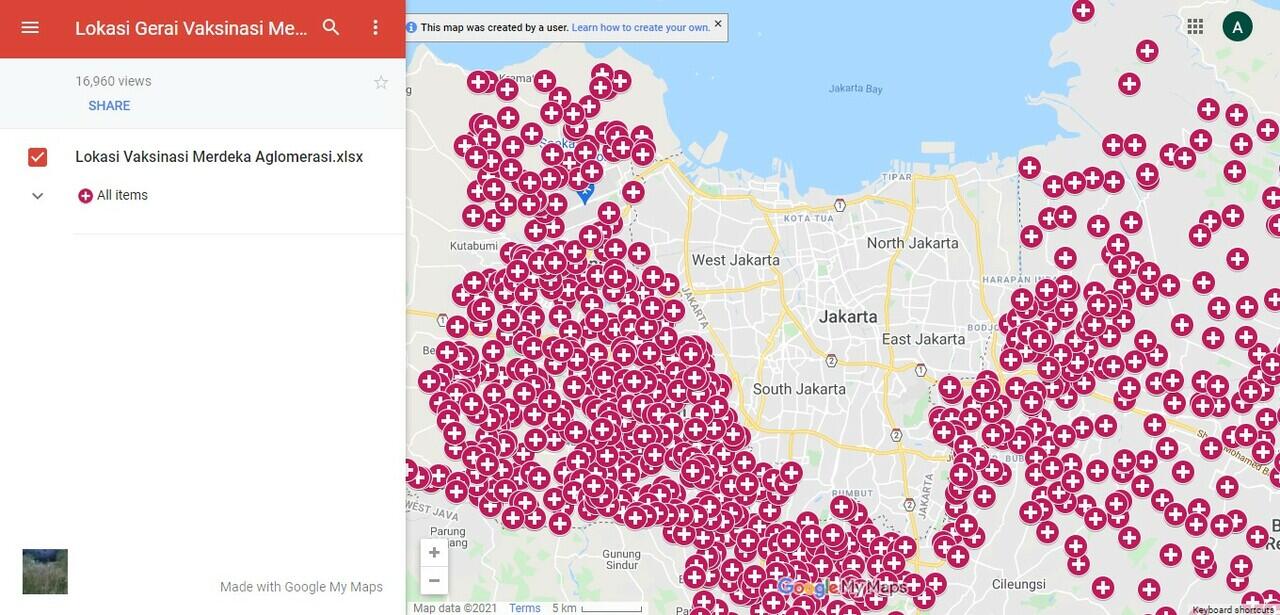Click the South Jakarta label
This screenshot has width=1280, height=615.
tap(799, 389)
